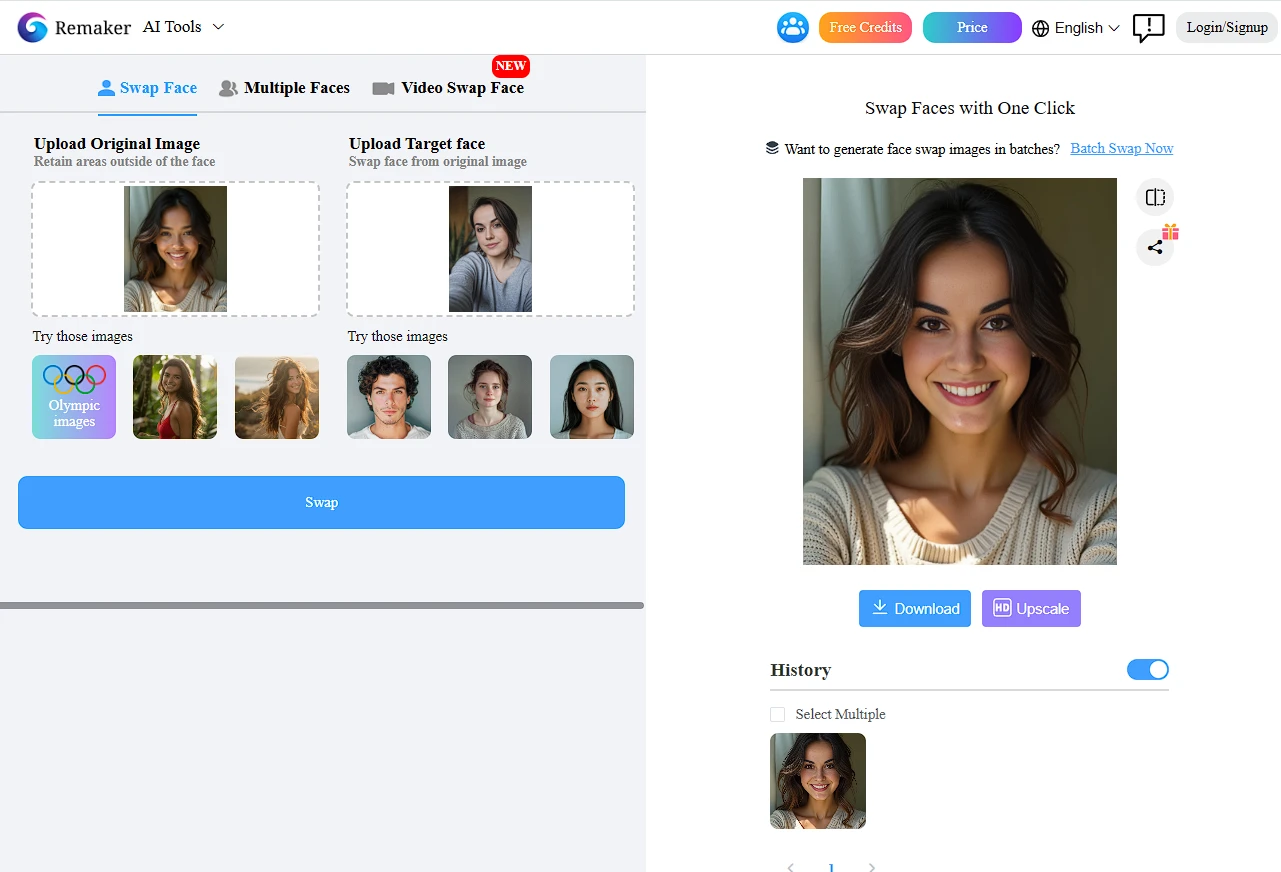Open the Video Swap Face tab
This screenshot has height=872, width=1281.
click(449, 88)
